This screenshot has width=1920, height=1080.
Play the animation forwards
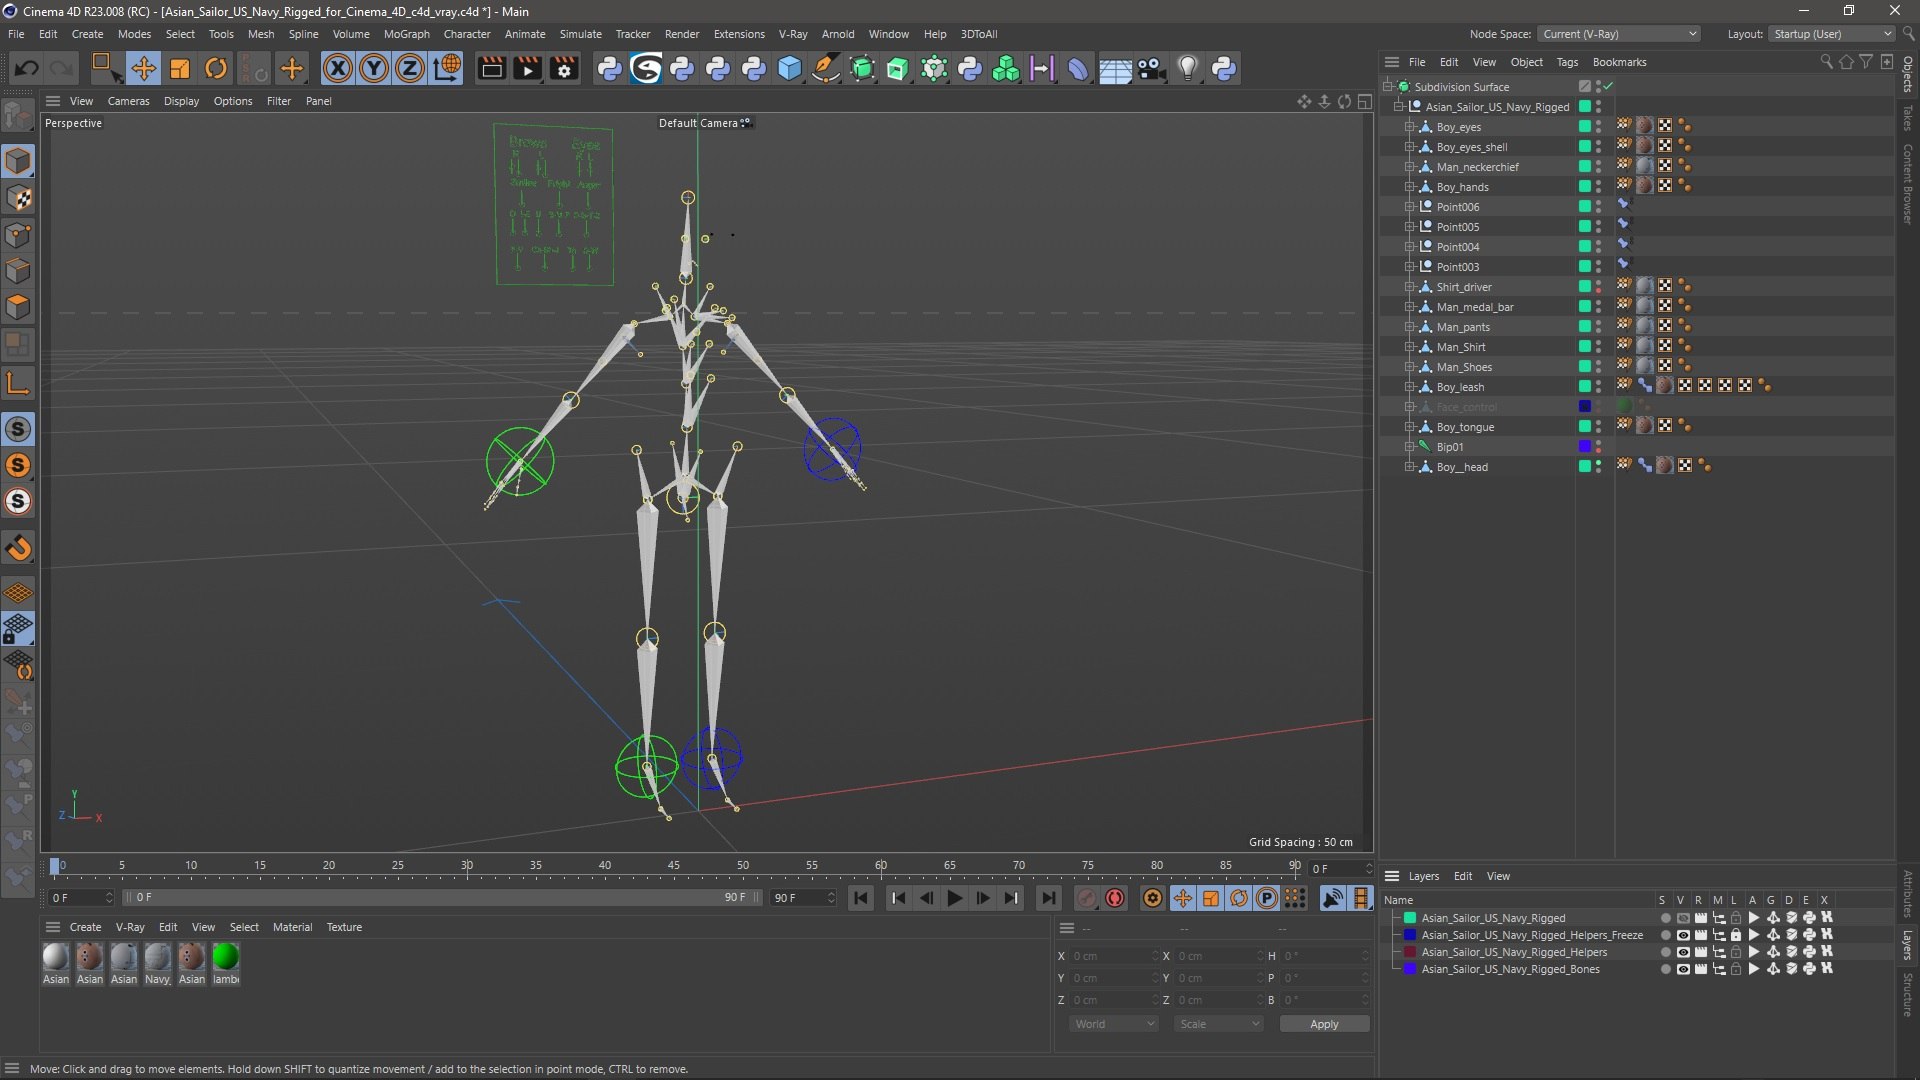[x=955, y=898]
